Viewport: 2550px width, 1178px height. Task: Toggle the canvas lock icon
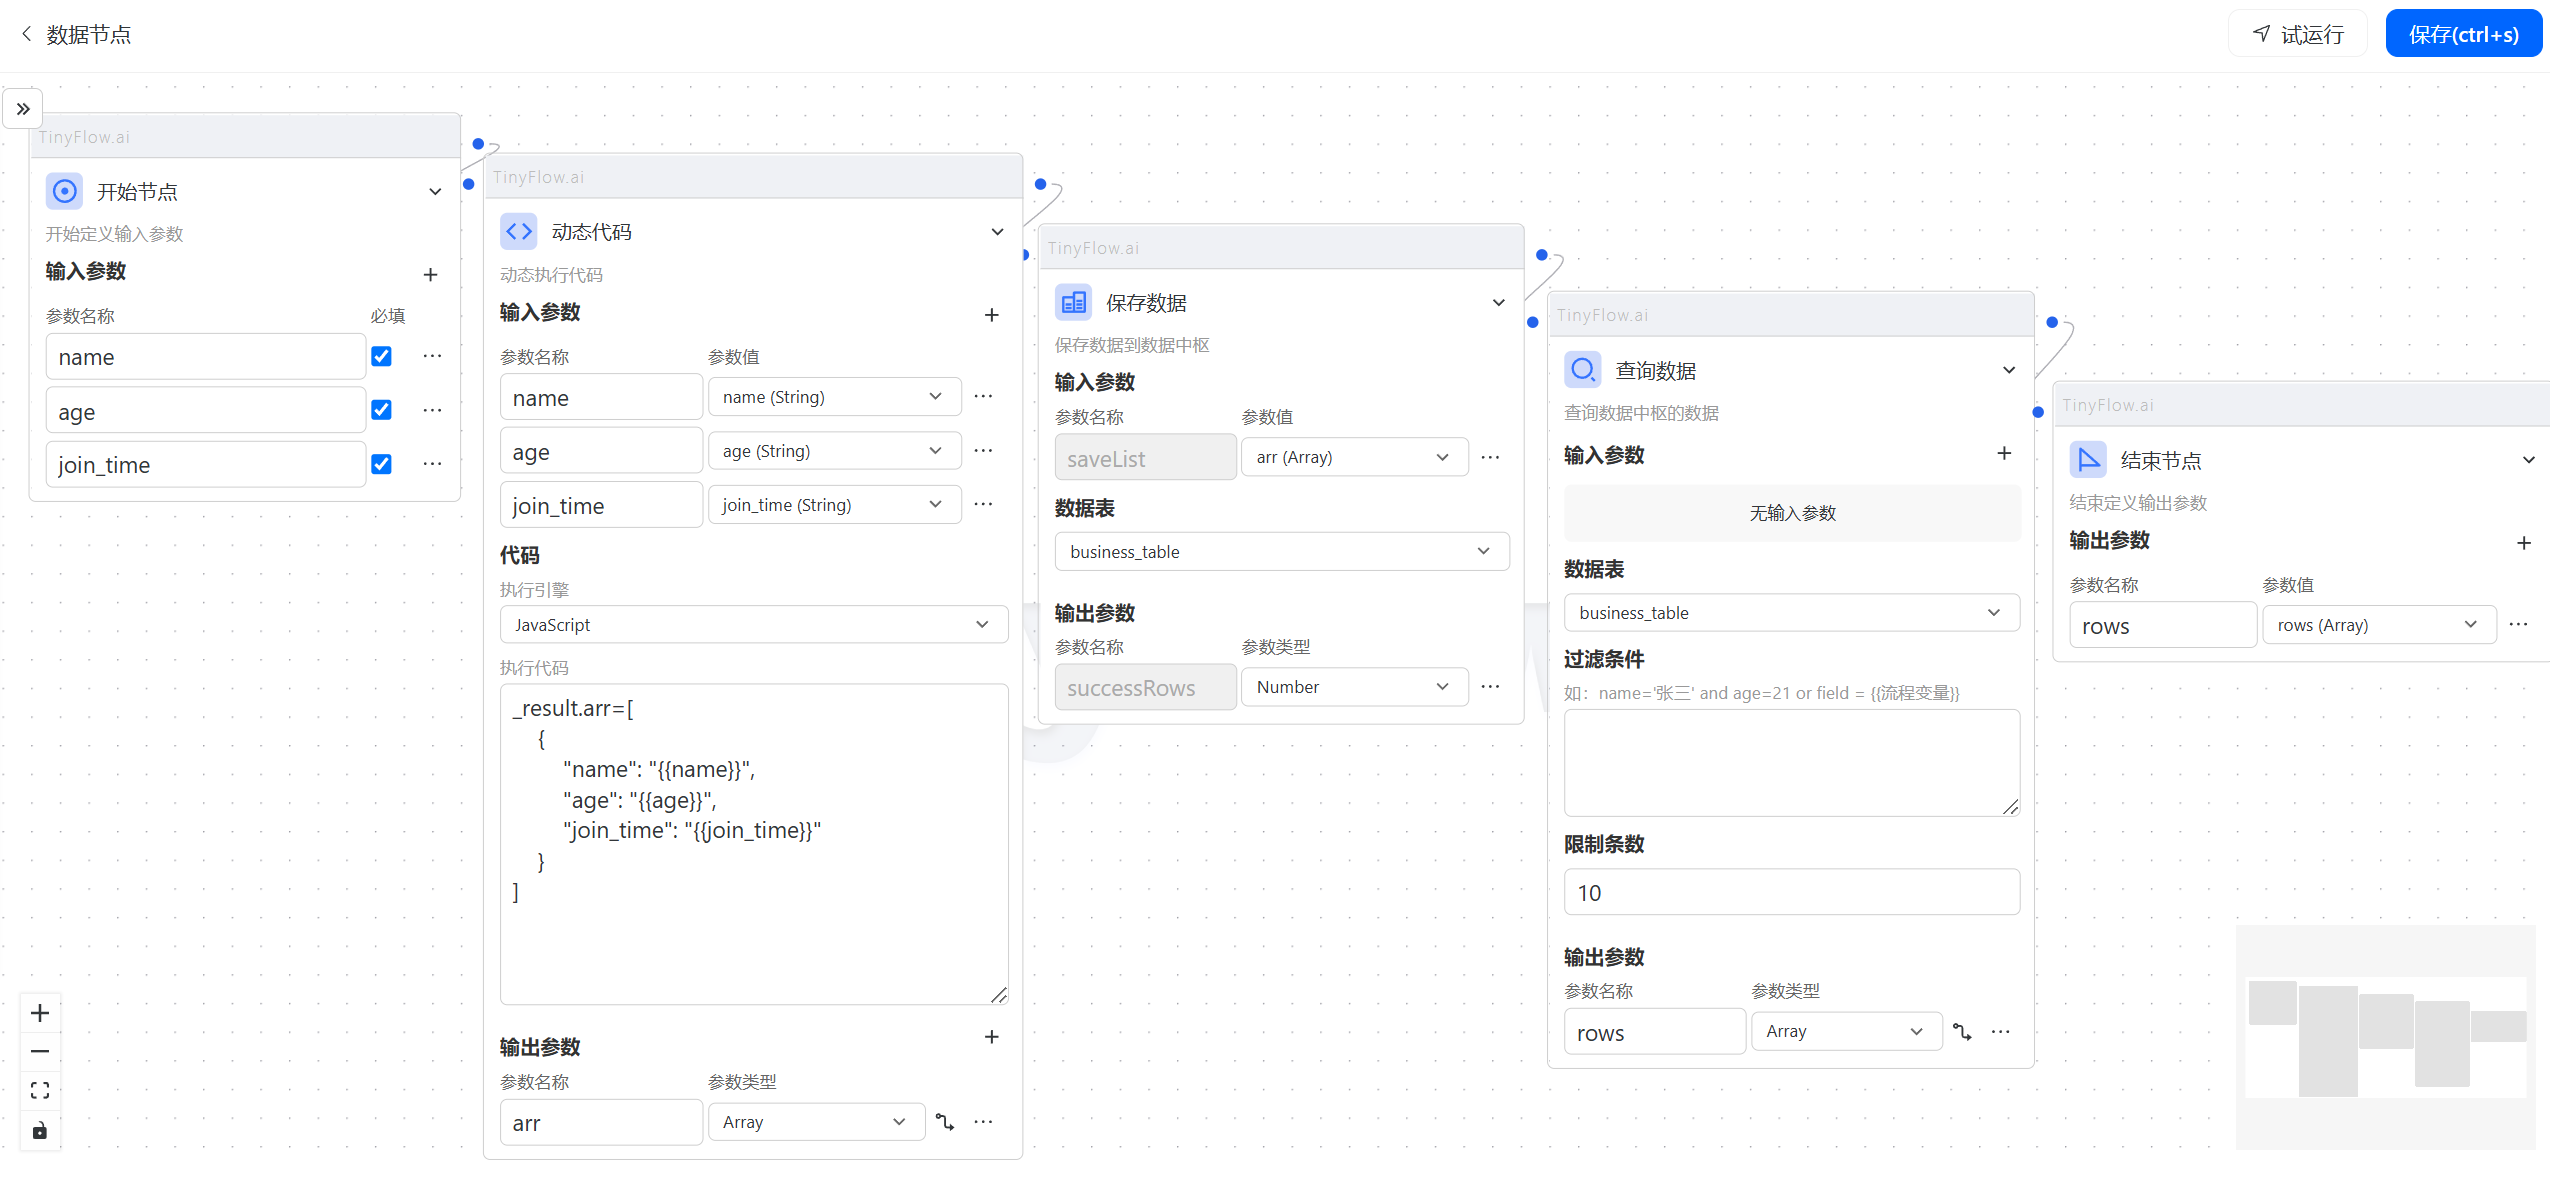point(40,1131)
